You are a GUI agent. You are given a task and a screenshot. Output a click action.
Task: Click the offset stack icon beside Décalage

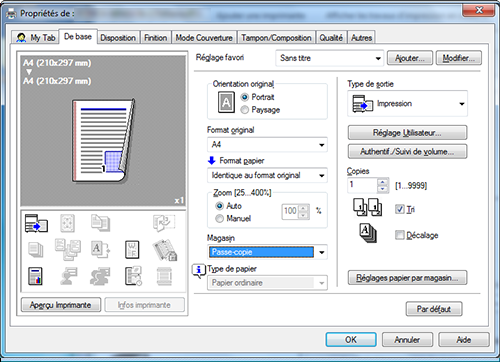pyautogui.click(x=368, y=233)
